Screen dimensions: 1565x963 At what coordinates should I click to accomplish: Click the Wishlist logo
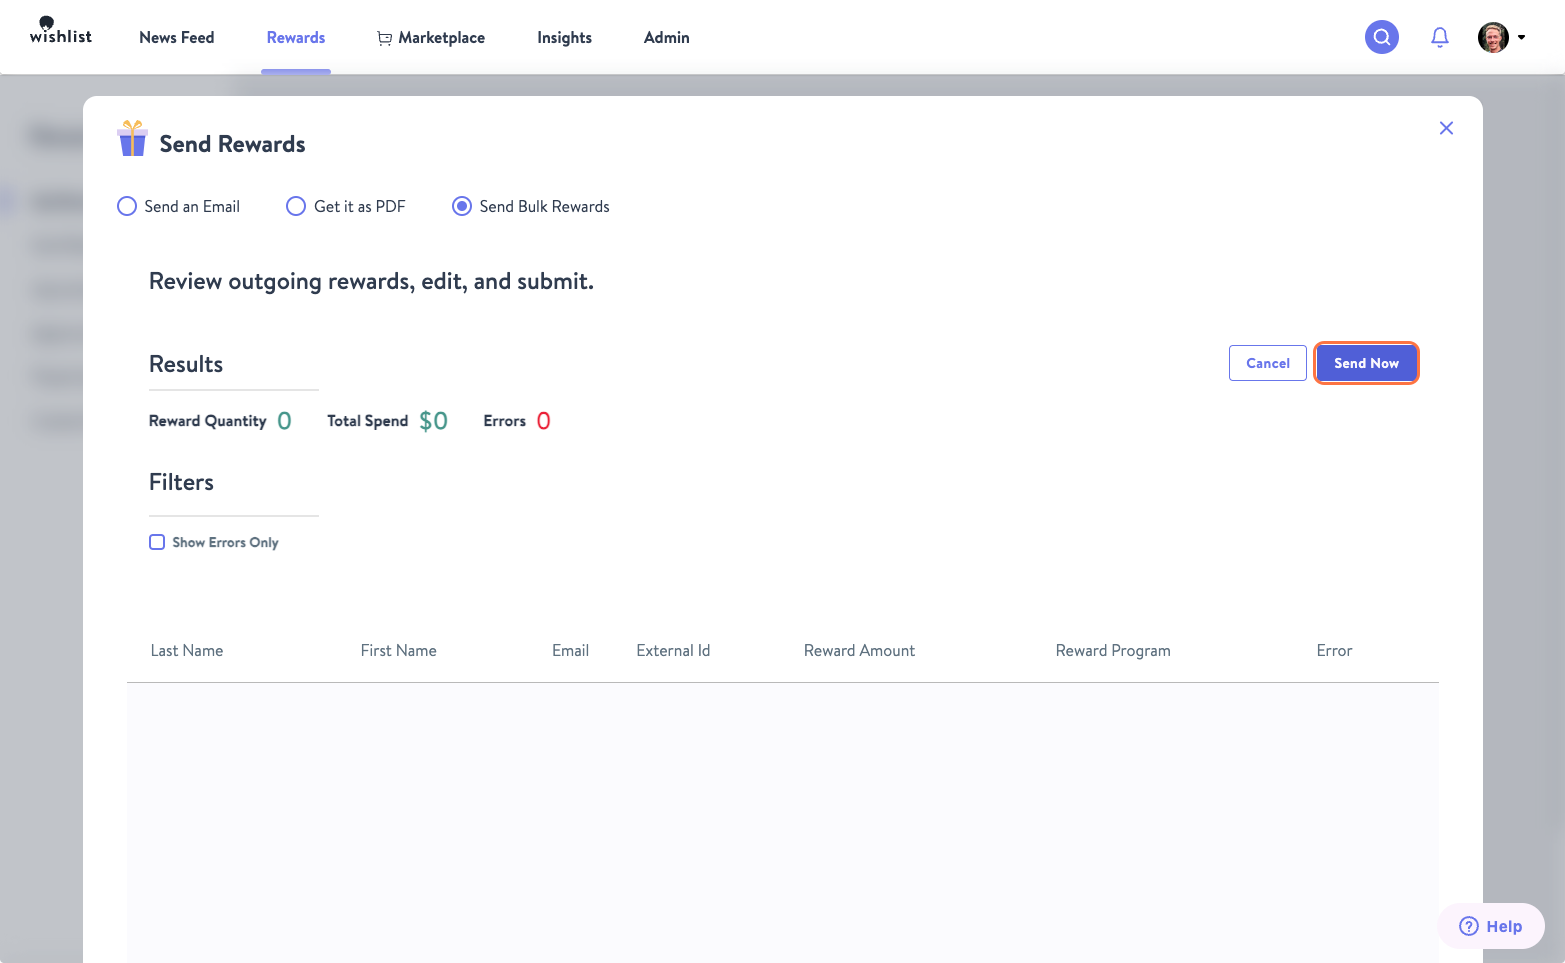(x=61, y=31)
